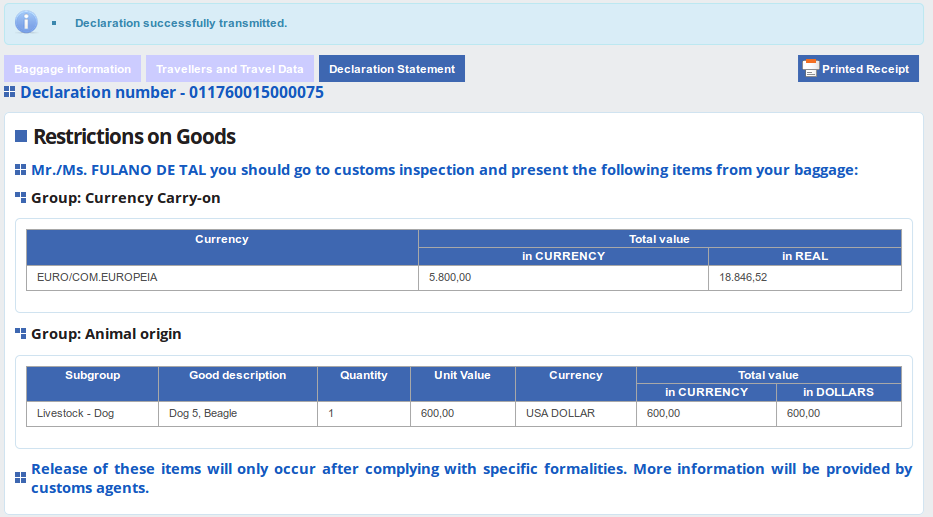Select the Declaration Statement tab
933x517 pixels.
pyautogui.click(x=392, y=69)
